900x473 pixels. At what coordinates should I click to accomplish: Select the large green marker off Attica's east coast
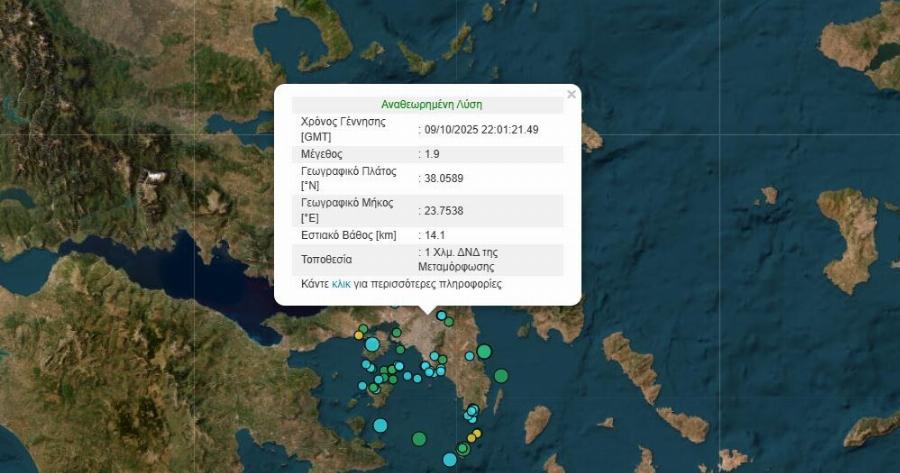(x=485, y=351)
